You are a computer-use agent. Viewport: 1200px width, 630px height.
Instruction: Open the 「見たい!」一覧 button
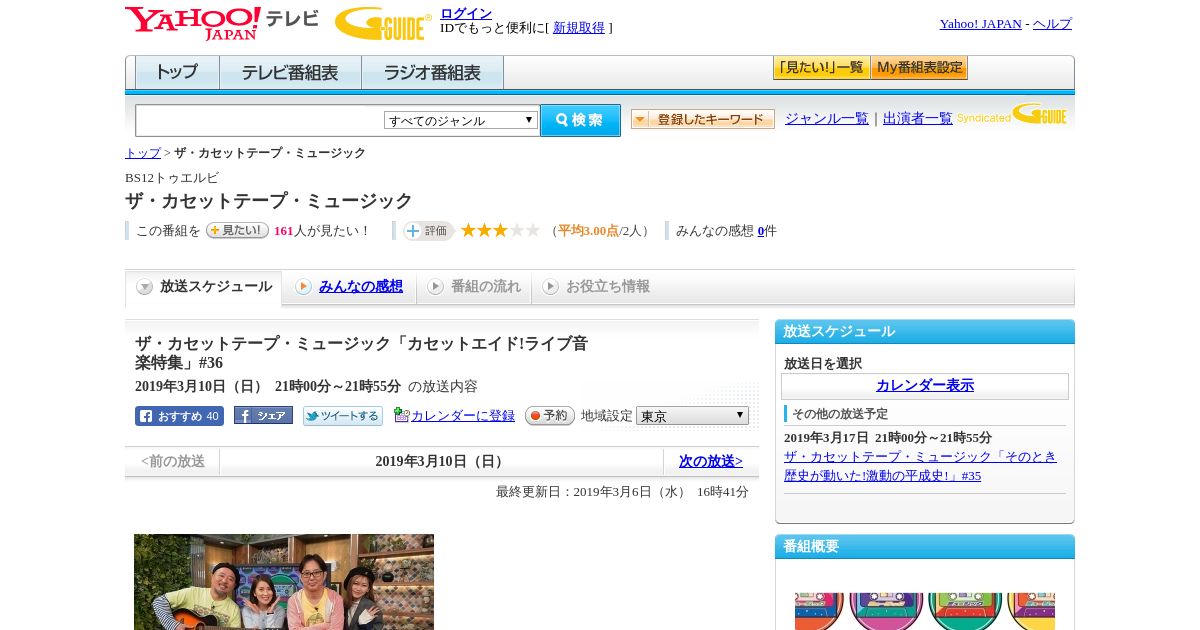[821, 68]
